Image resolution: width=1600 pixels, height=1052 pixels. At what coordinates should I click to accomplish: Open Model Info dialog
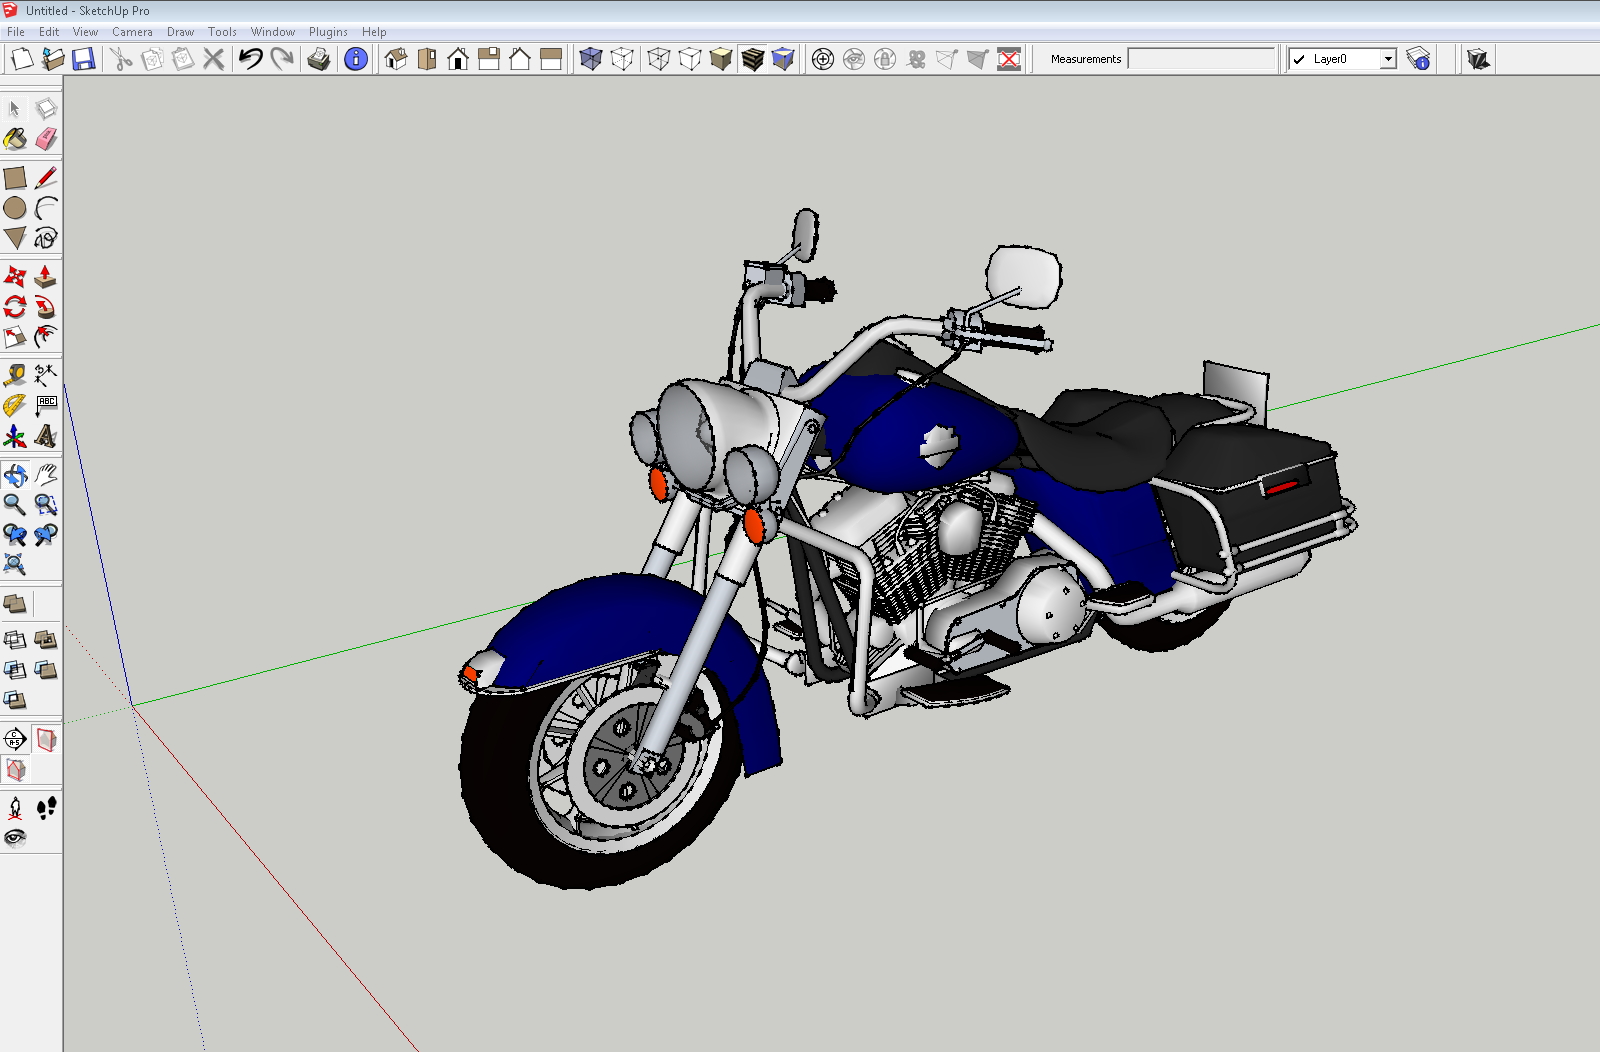tap(356, 59)
